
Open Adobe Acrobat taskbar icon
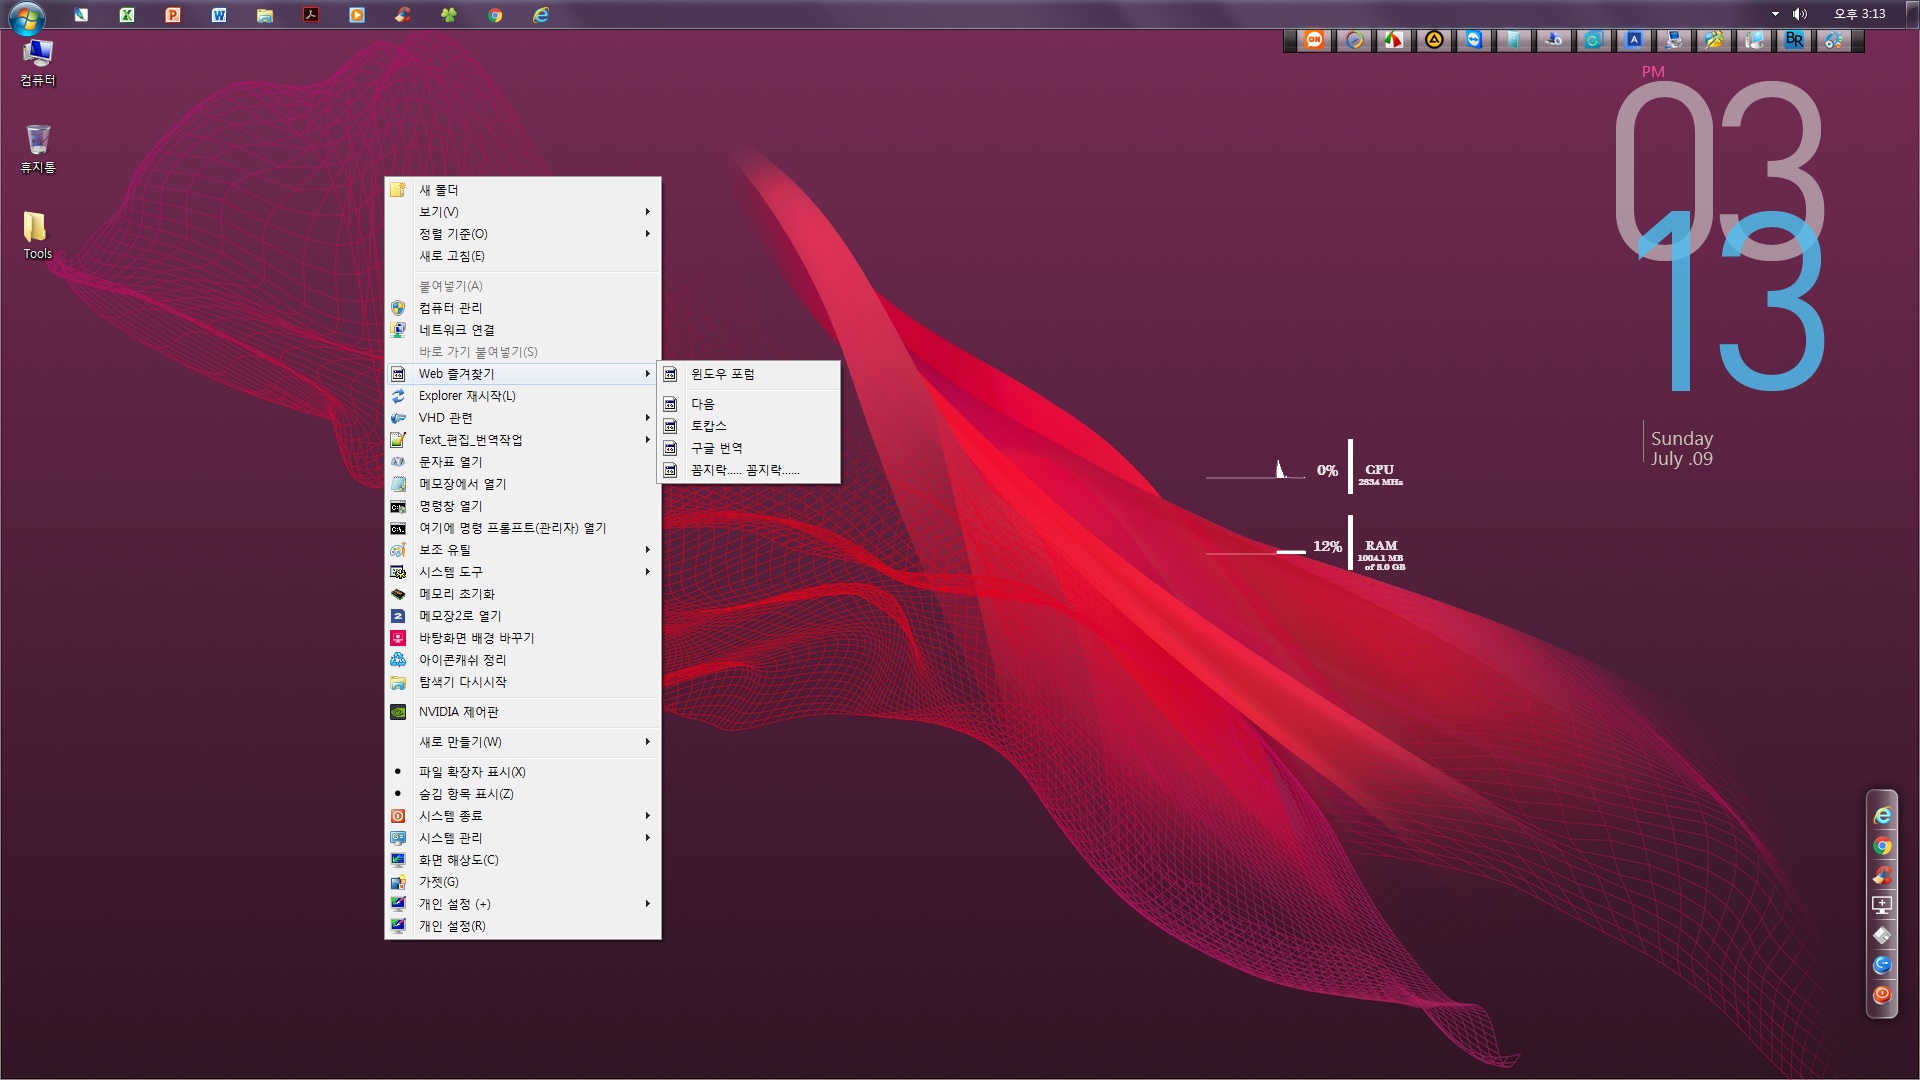(311, 15)
